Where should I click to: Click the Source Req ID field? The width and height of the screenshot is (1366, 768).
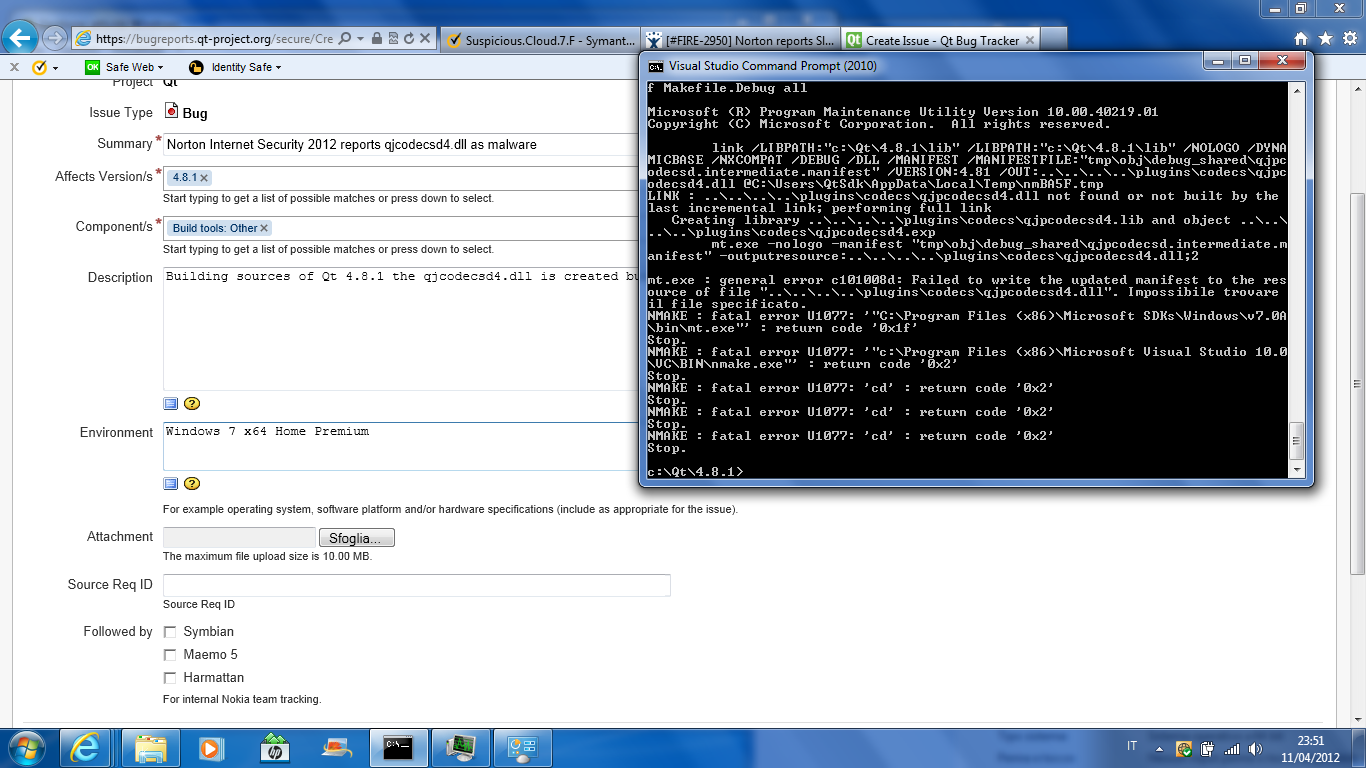(416, 585)
